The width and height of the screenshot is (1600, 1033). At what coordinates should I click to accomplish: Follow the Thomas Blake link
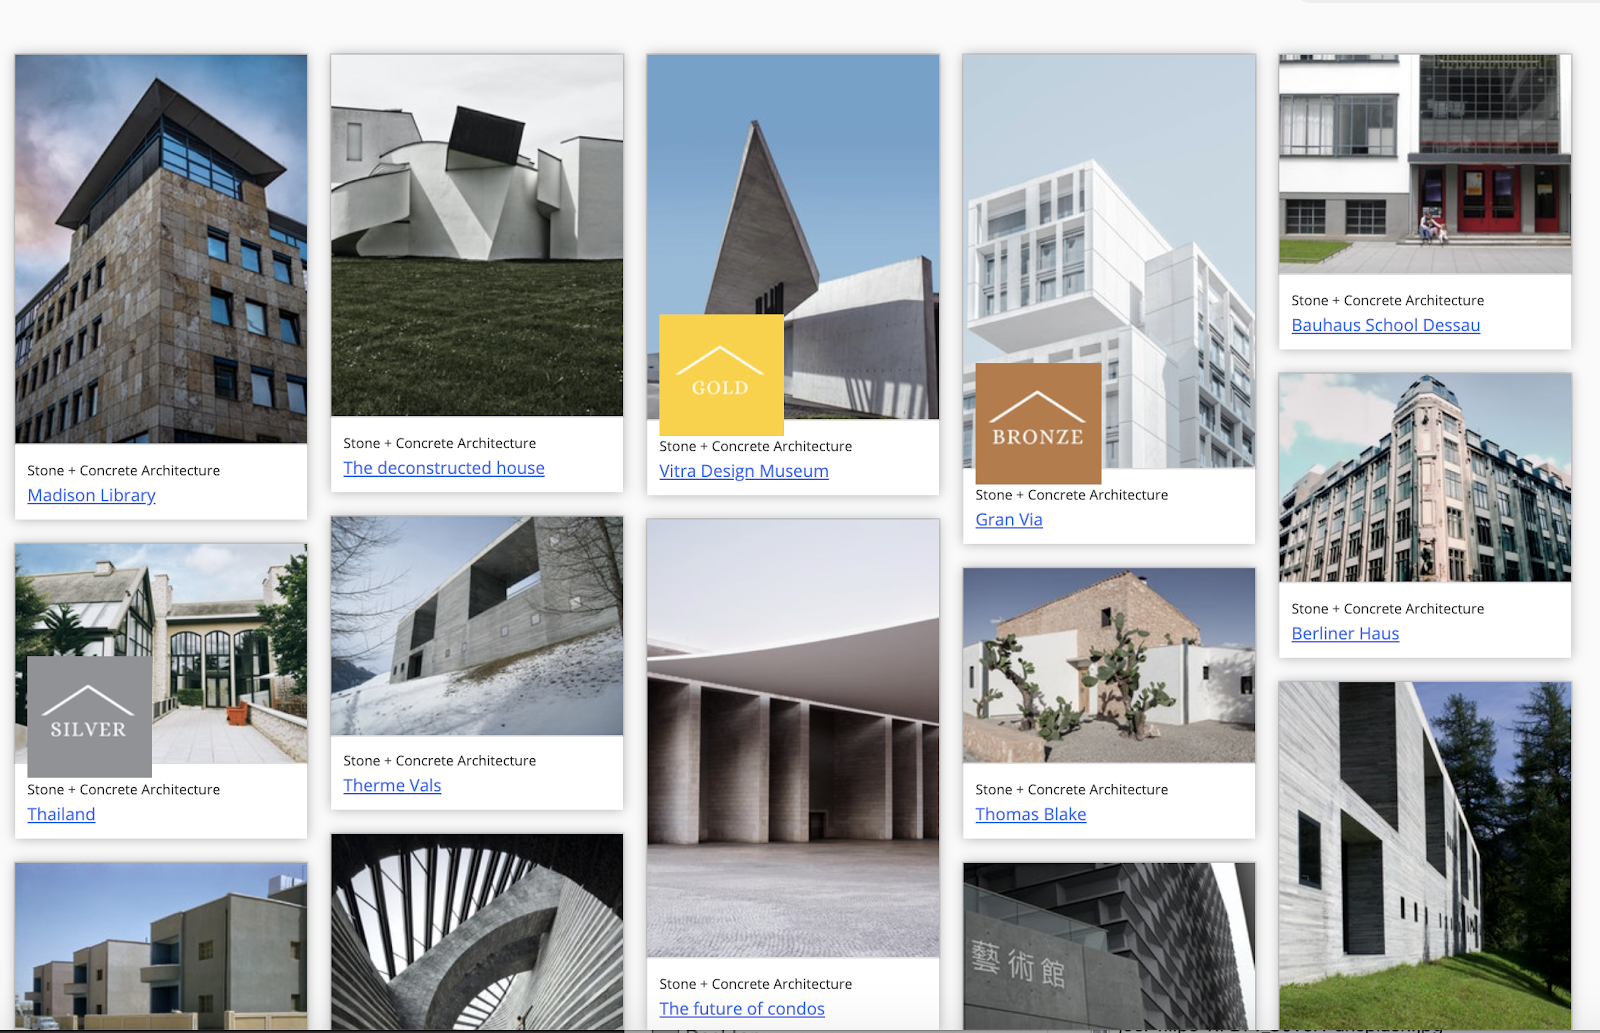tap(1030, 814)
